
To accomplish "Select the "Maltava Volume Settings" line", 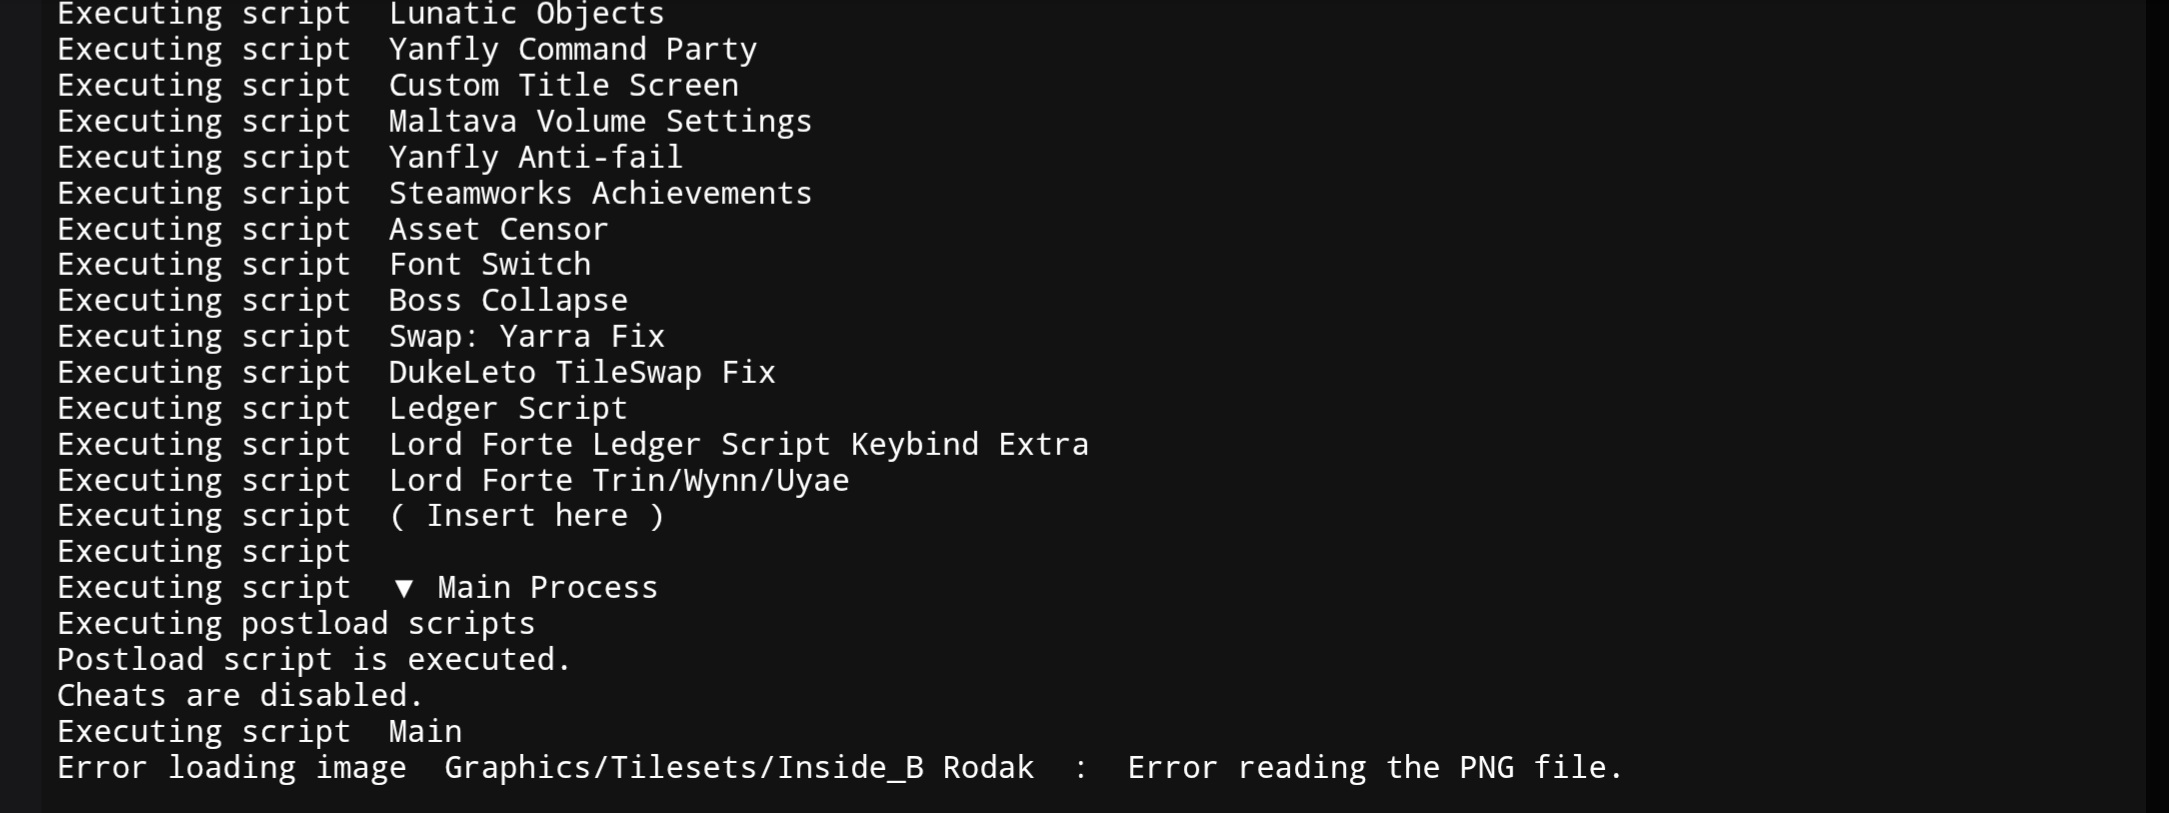I will click(600, 122).
